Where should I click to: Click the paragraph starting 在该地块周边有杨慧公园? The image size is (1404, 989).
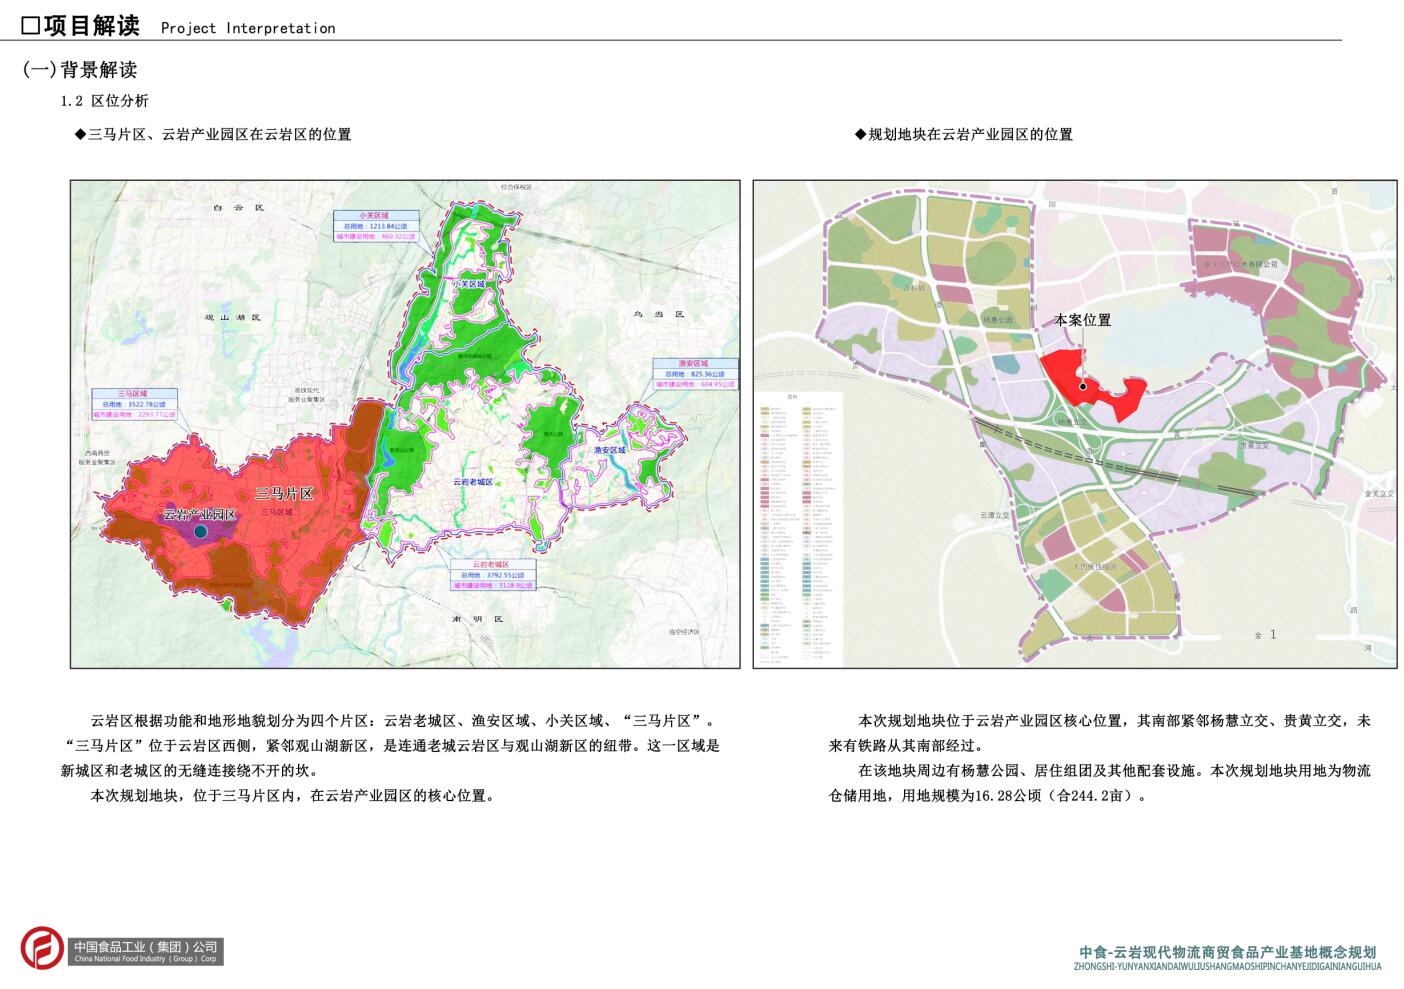[1100, 783]
